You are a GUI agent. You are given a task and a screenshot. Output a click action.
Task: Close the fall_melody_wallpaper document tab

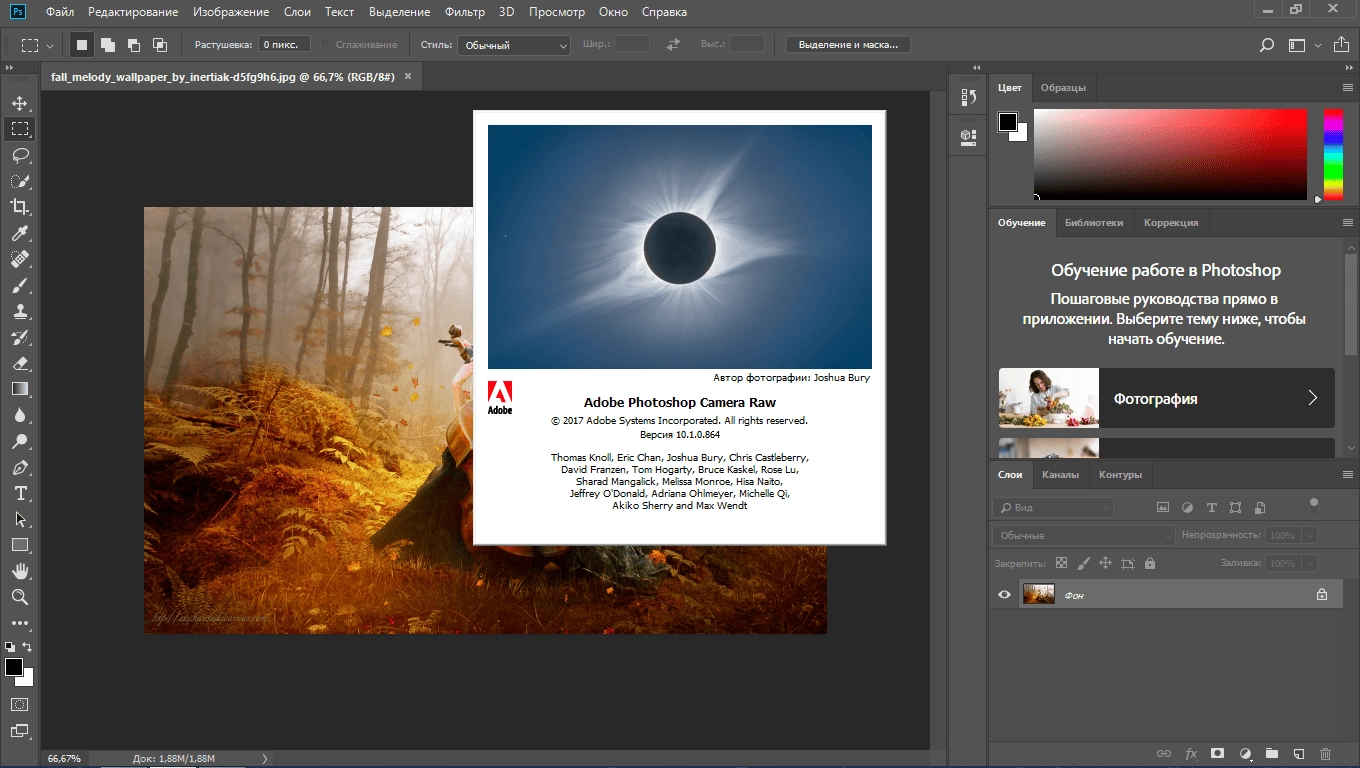pos(407,76)
